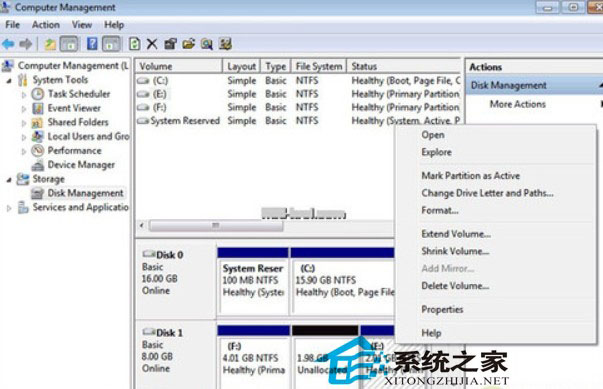Select Change Drive Letter and Paths

[x=487, y=193]
